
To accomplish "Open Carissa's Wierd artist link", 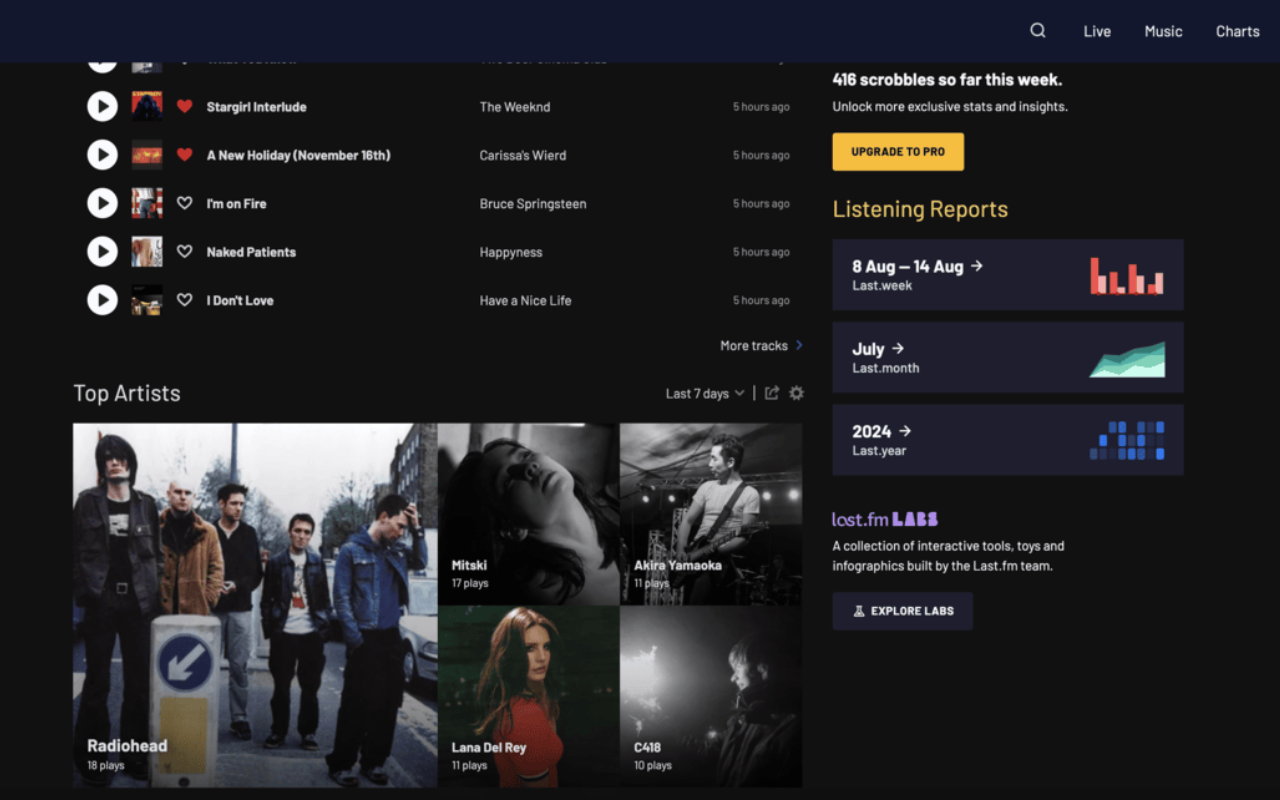I will [x=523, y=155].
